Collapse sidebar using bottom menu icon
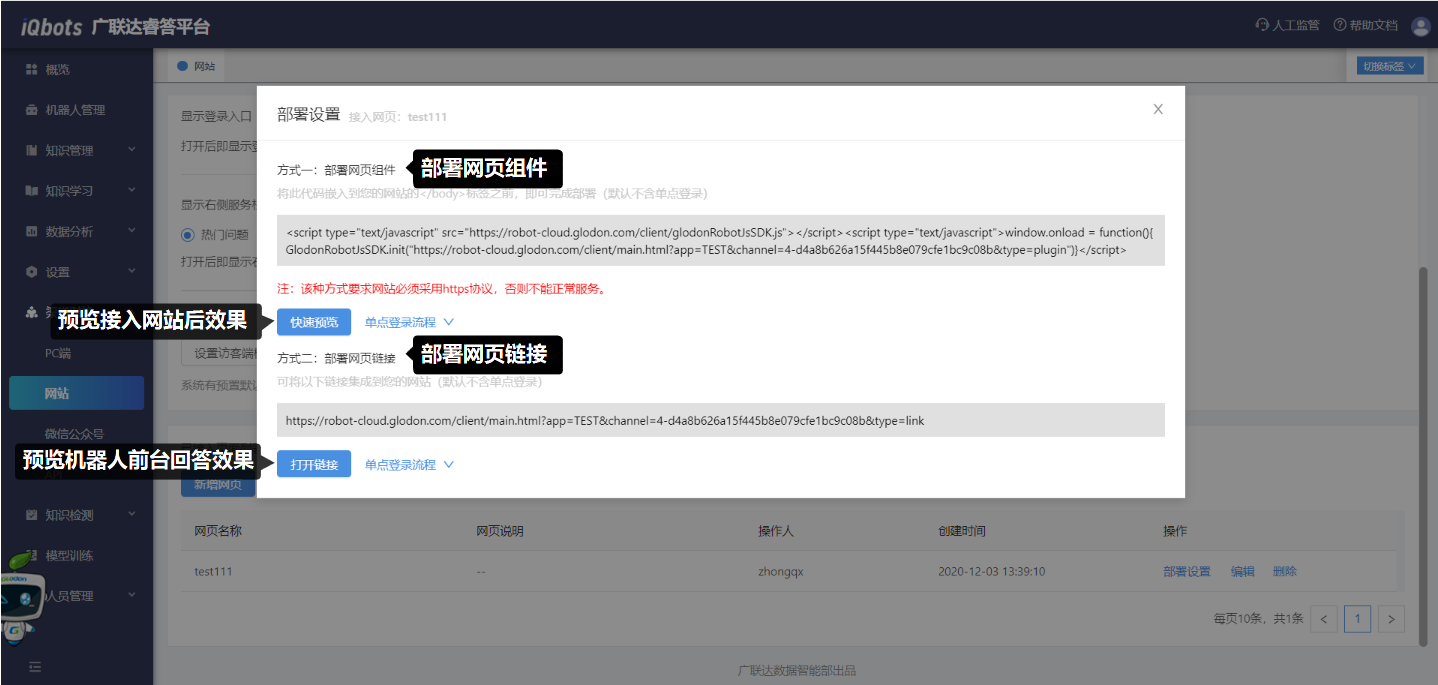Image resolution: width=1438 pixels, height=685 pixels. pyautogui.click(x=35, y=666)
